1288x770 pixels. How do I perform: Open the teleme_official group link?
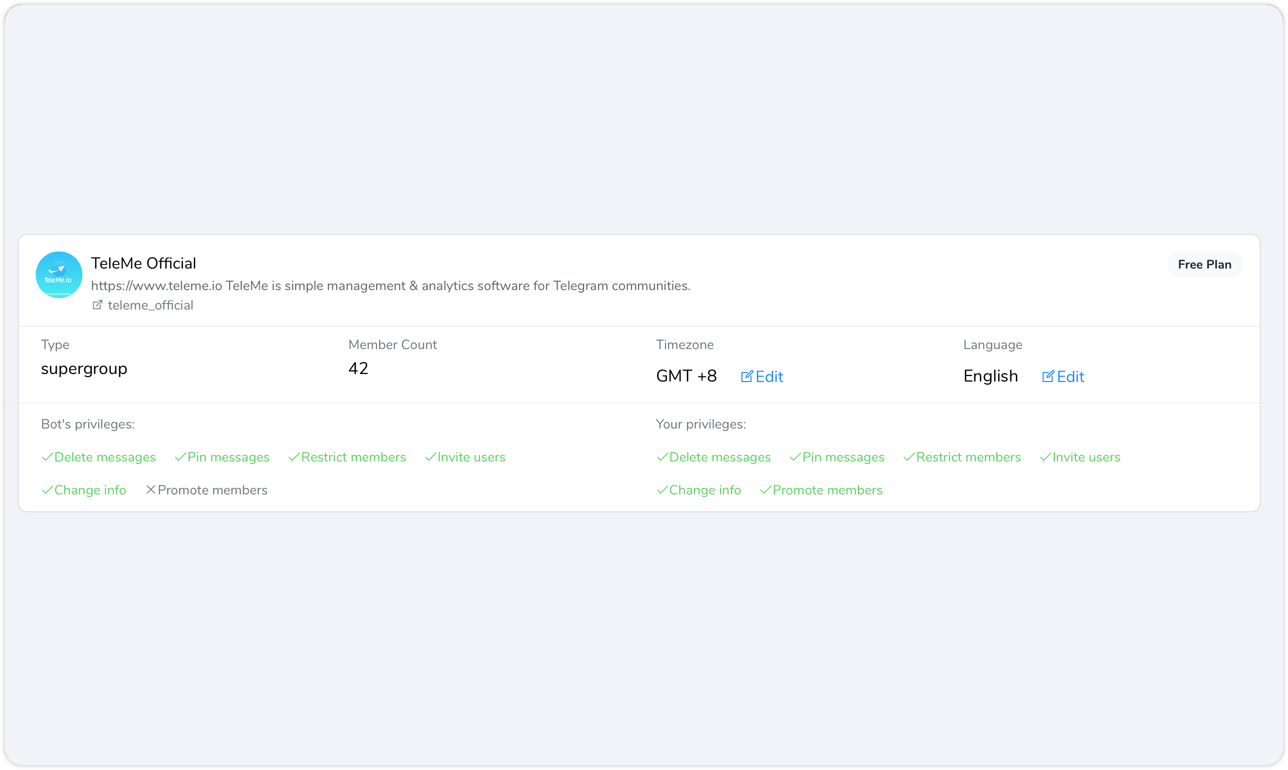coord(150,305)
